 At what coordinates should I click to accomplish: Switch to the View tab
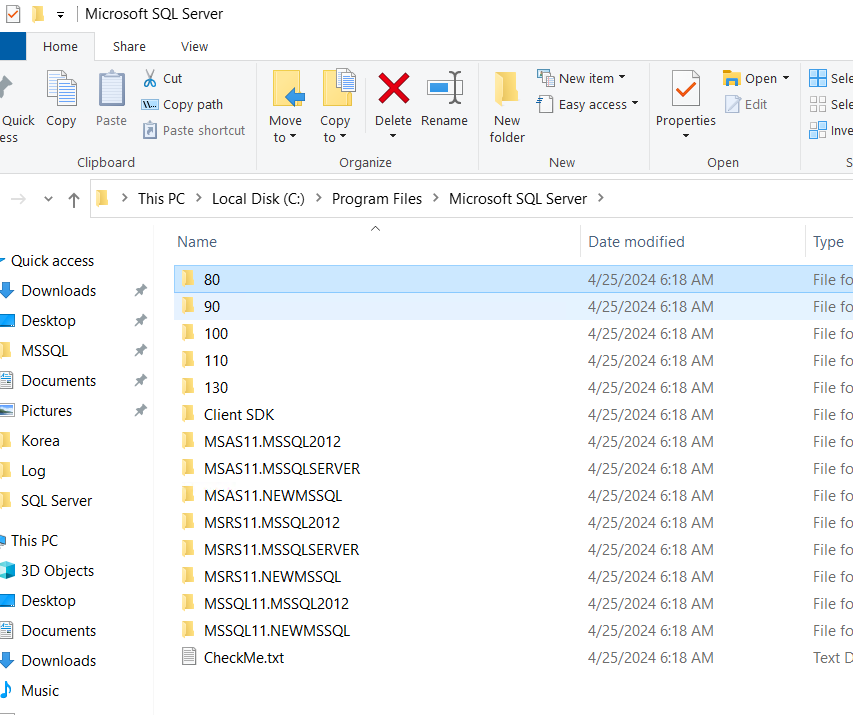194,46
